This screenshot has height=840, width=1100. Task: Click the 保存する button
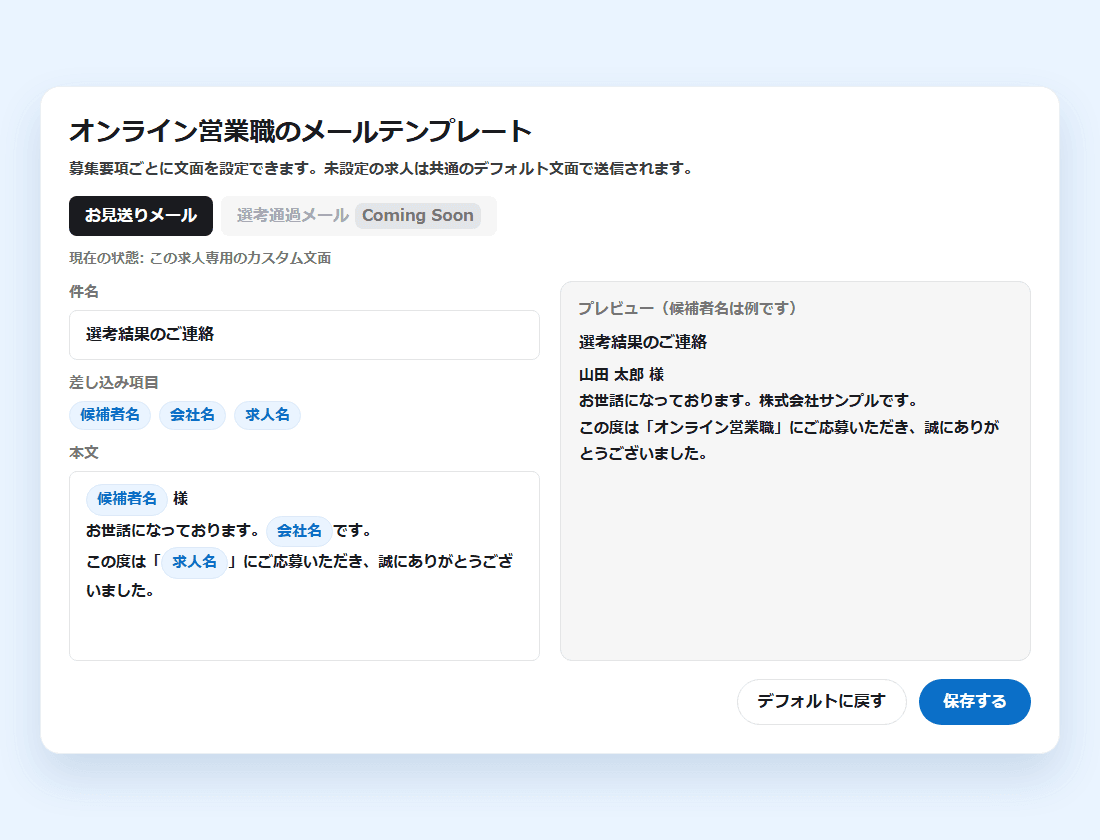pos(974,702)
